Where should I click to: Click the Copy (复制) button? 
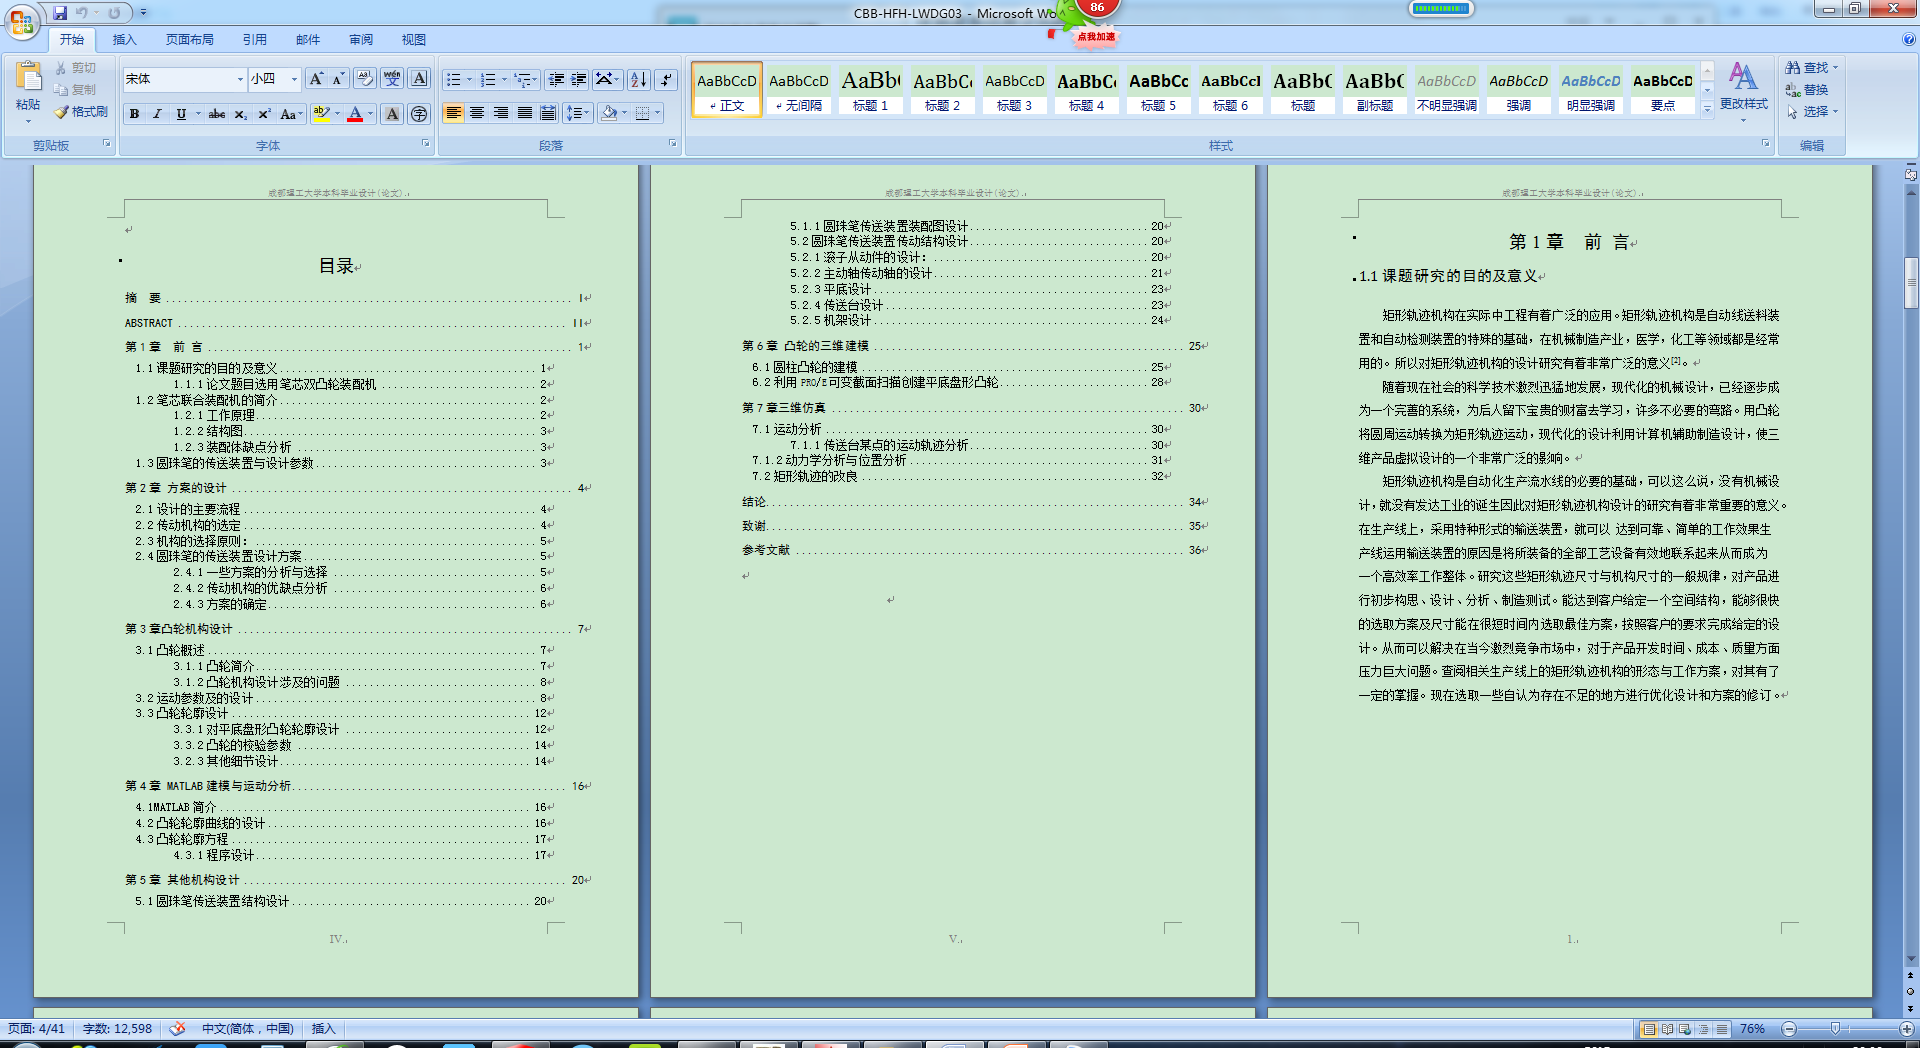[x=77, y=90]
